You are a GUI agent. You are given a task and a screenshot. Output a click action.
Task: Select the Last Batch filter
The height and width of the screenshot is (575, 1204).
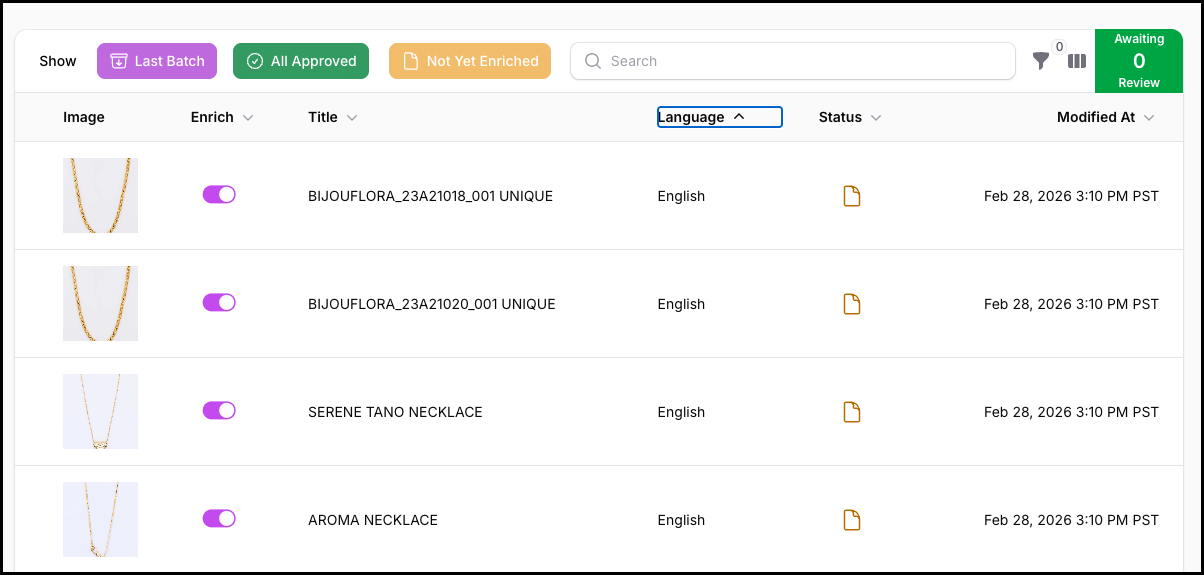click(x=156, y=61)
